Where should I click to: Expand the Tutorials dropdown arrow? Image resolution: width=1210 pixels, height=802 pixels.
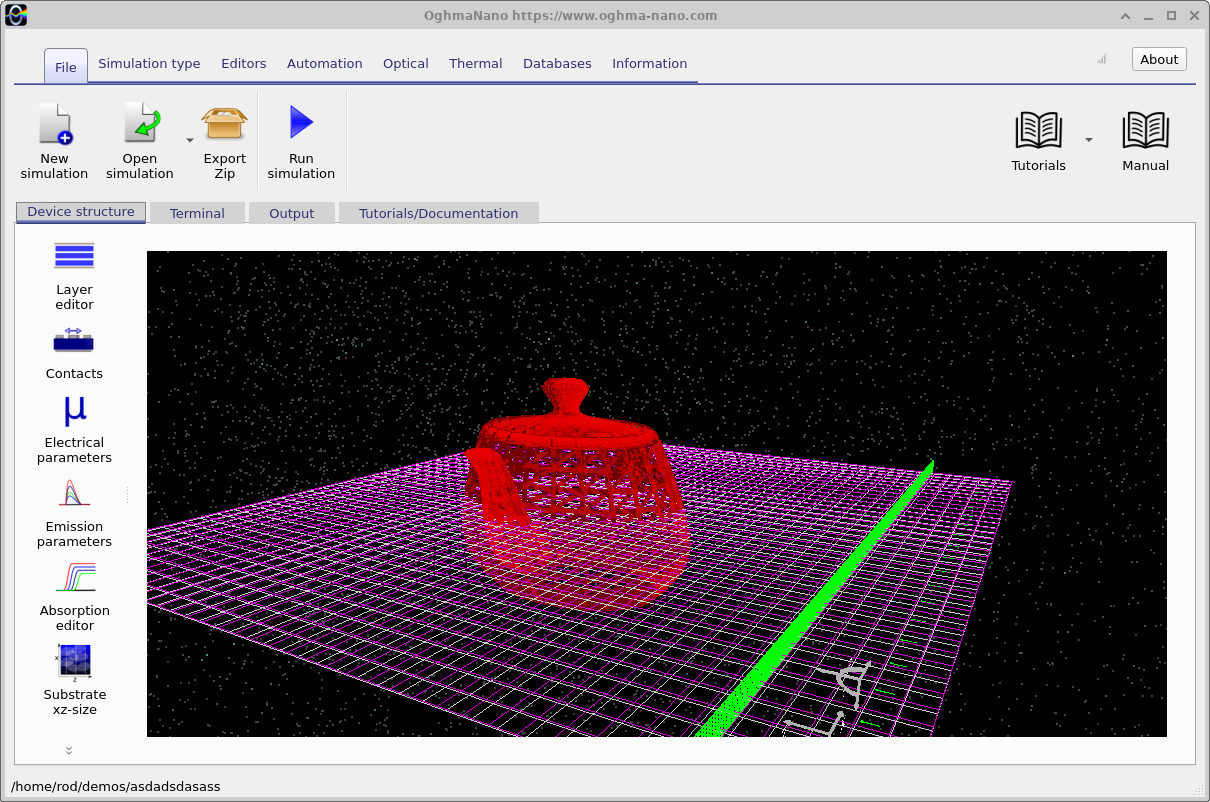click(1089, 140)
